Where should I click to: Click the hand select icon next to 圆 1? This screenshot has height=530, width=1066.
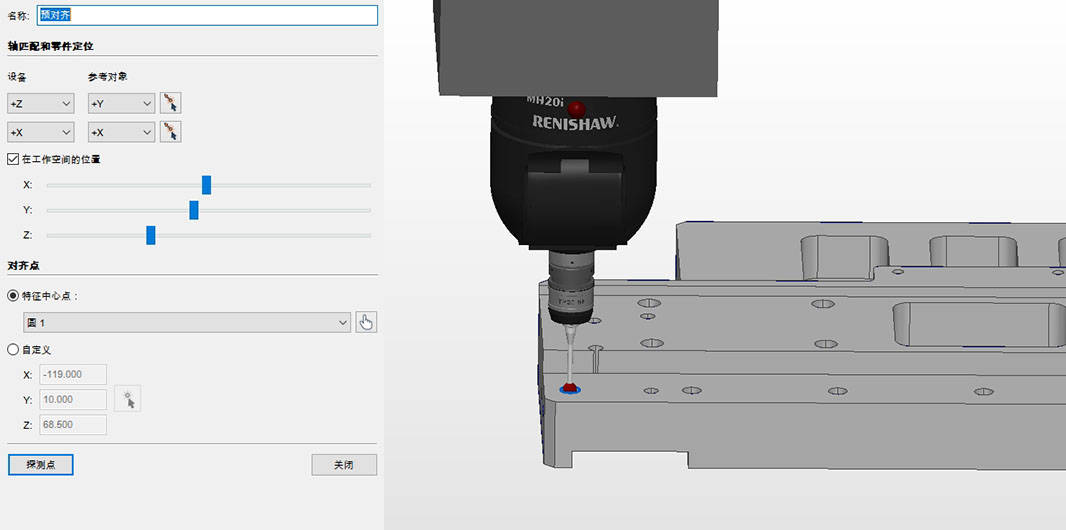366,322
